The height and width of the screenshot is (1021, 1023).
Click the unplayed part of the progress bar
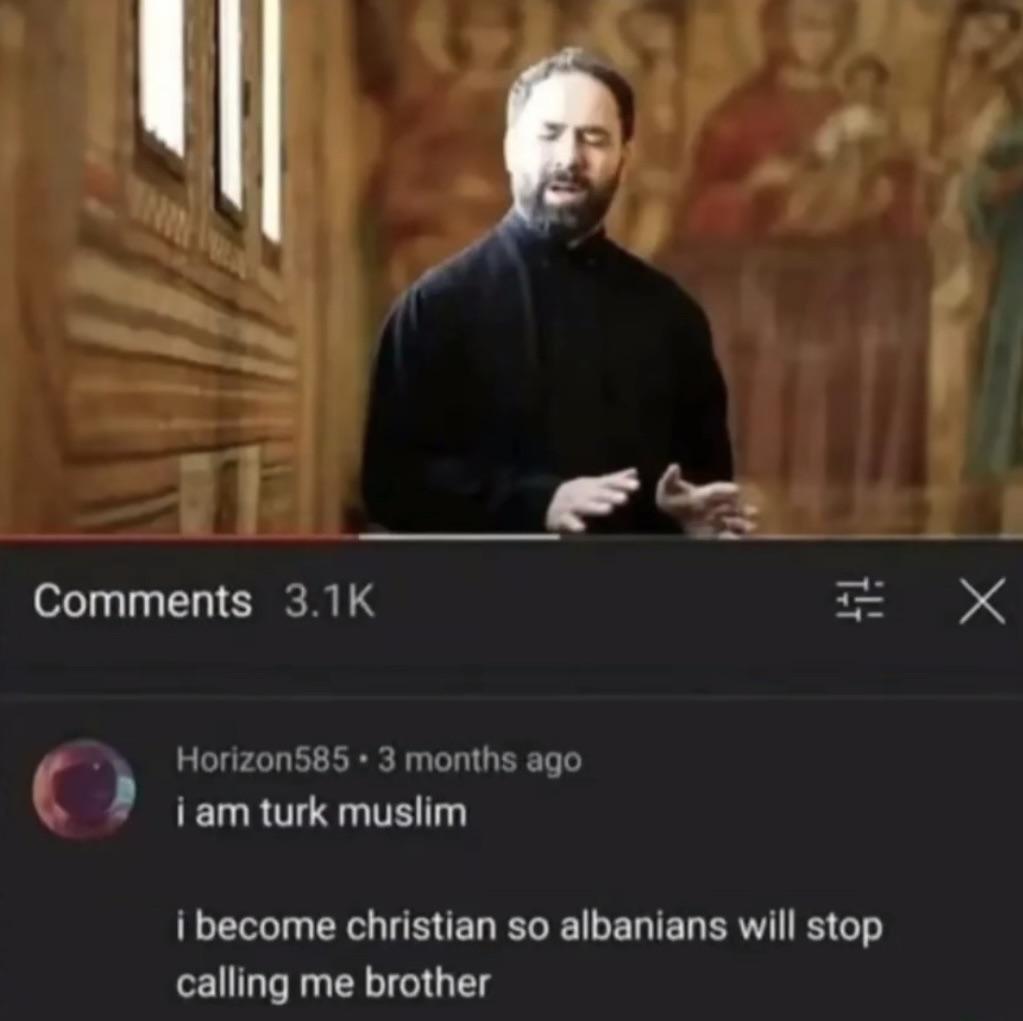(x=791, y=538)
